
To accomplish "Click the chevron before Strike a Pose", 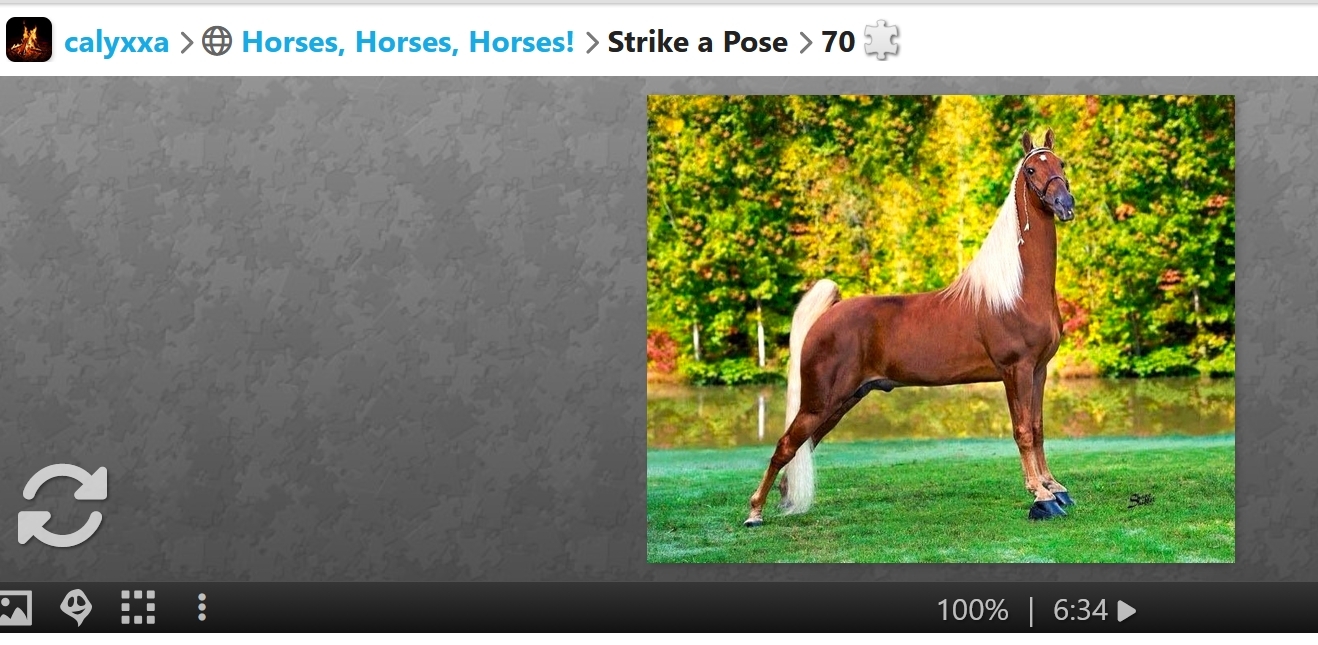I will (x=591, y=42).
